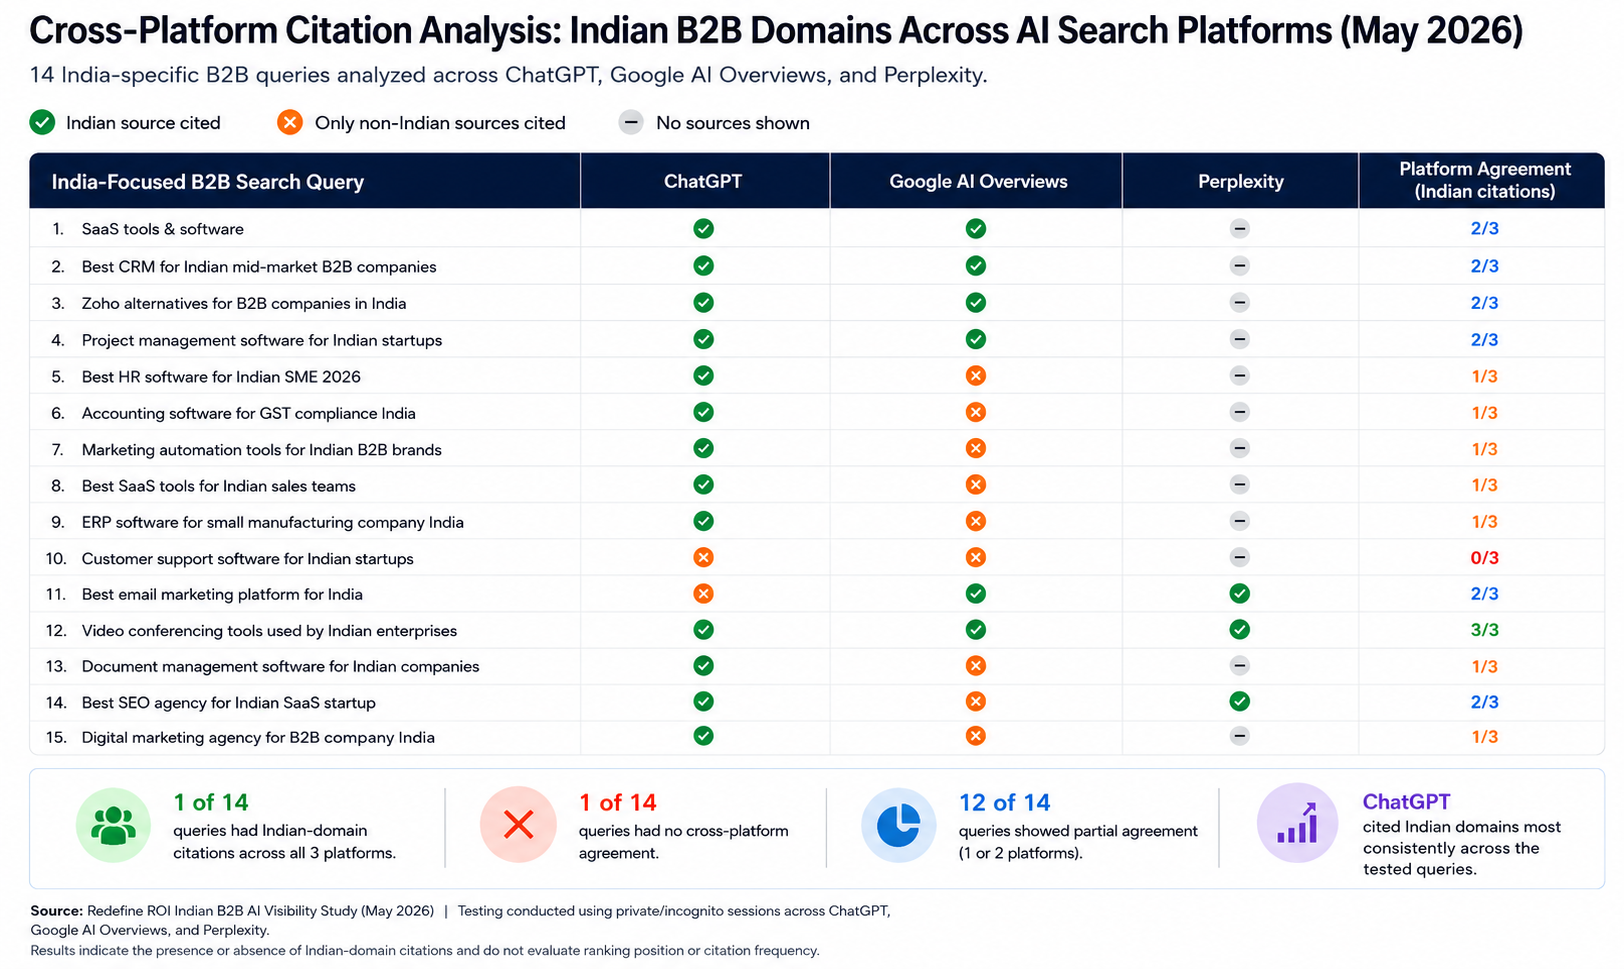
Task: Click Perplexity checkmark in Best email marketing row
Action: click(x=1240, y=594)
